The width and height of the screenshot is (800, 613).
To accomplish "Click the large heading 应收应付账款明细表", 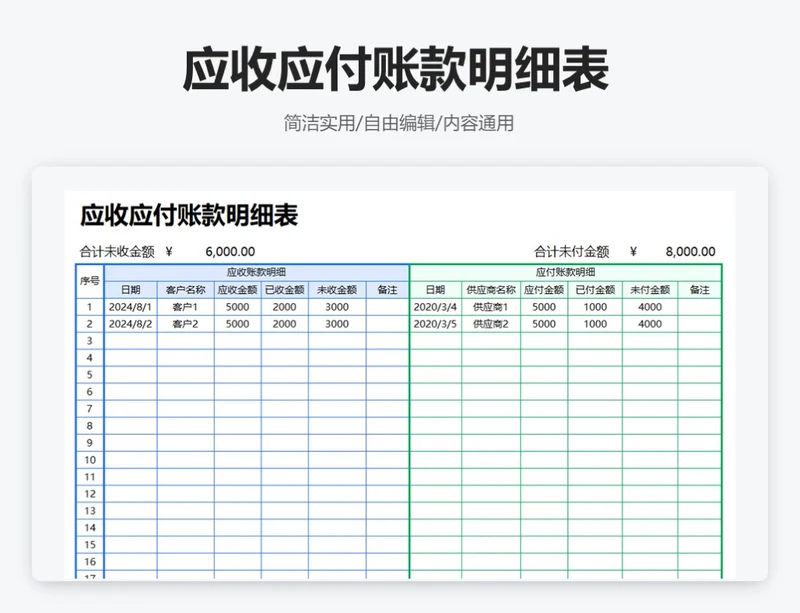I will point(395,68).
